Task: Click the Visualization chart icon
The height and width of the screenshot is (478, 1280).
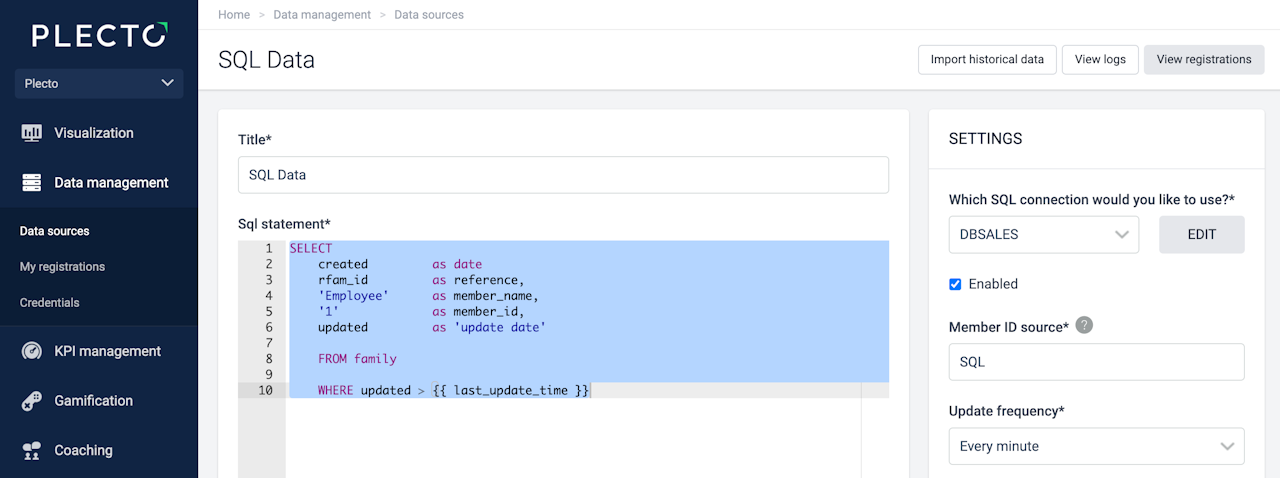Action: 32,133
